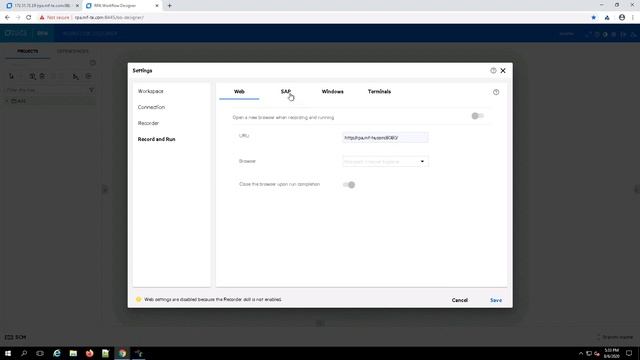Switch to the first browser tab
Screen dimensions: 640x360
[42, 6]
